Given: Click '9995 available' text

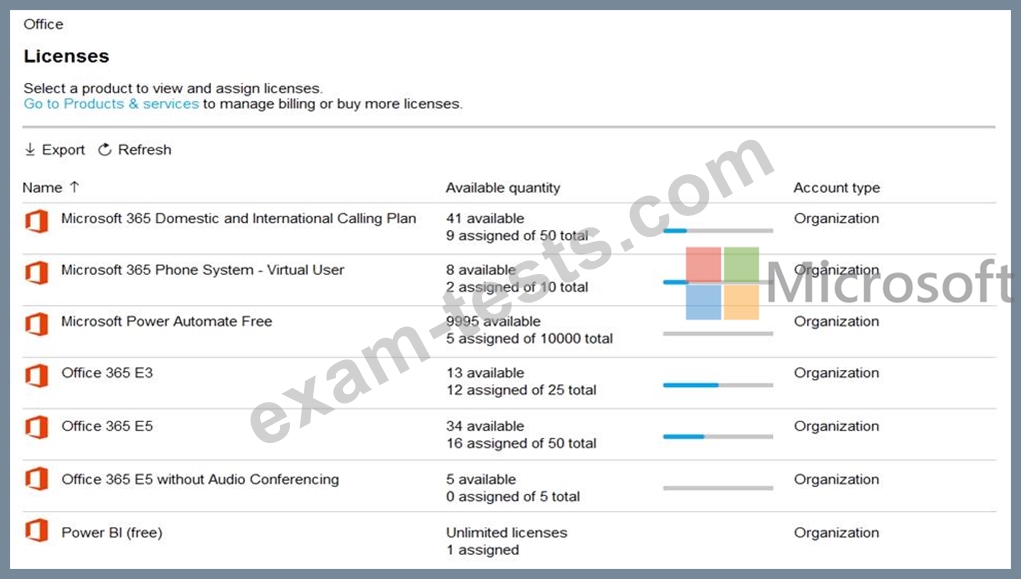Looking at the screenshot, I should click(x=494, y=321).
